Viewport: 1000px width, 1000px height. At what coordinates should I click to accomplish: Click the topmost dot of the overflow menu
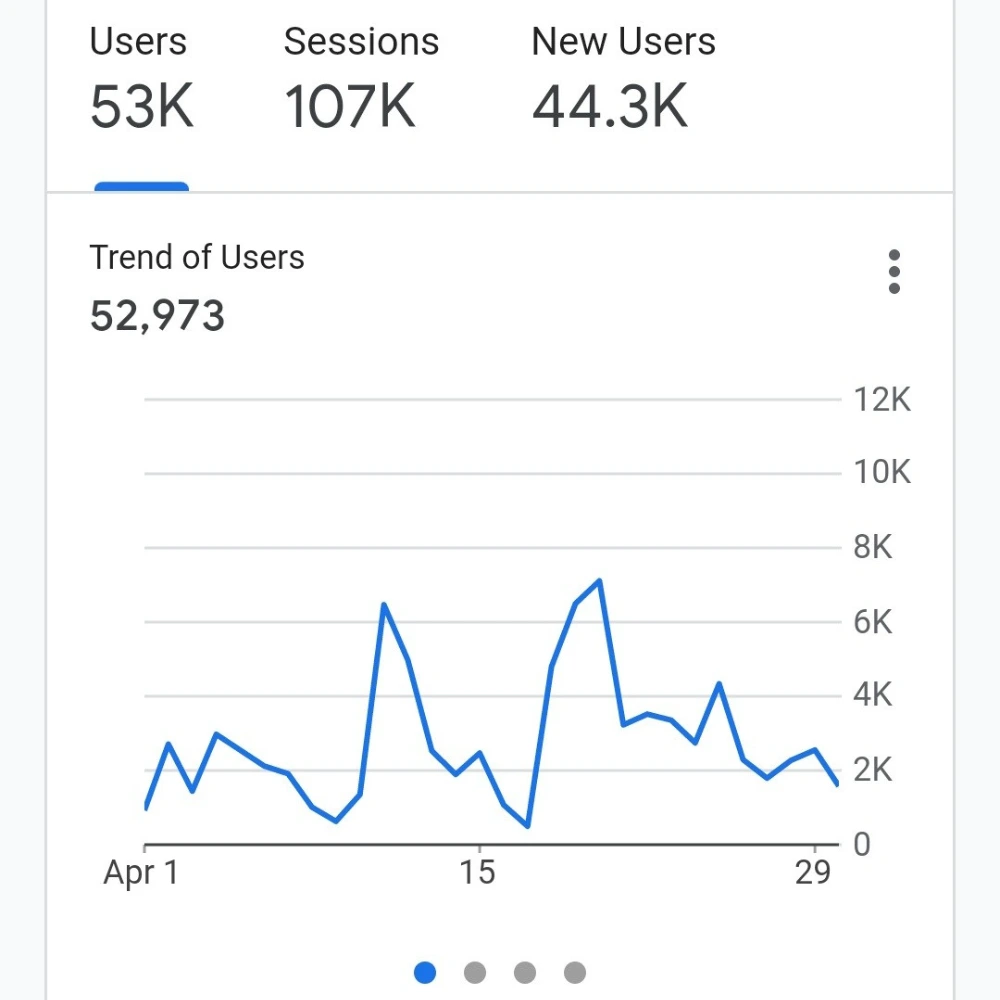coord(895,254)
